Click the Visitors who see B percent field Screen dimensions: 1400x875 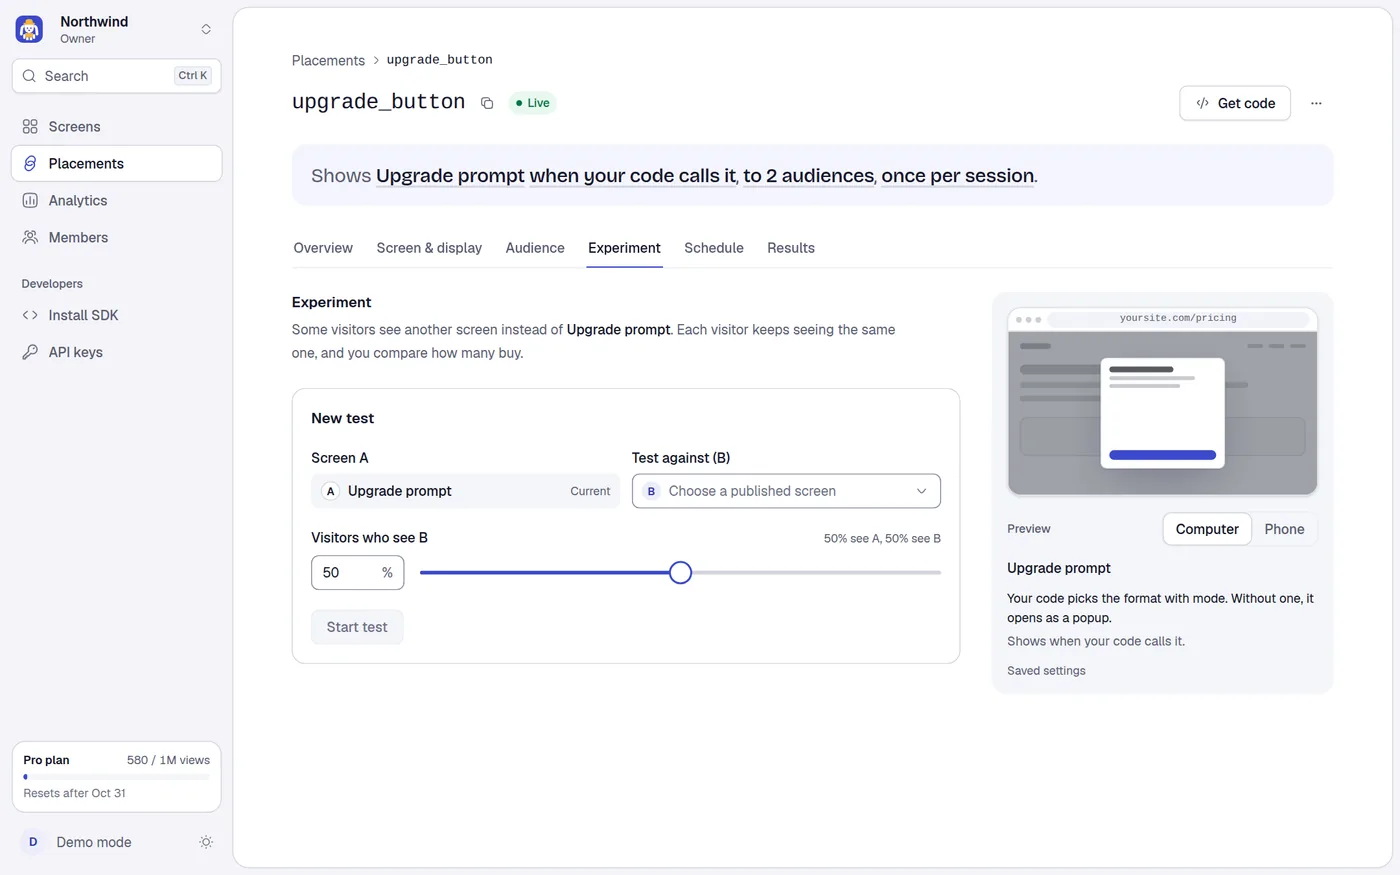click(357, 573)
